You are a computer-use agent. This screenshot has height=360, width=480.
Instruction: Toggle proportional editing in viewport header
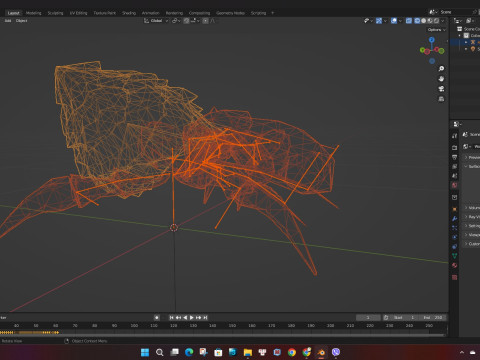(x=205, y=21)
